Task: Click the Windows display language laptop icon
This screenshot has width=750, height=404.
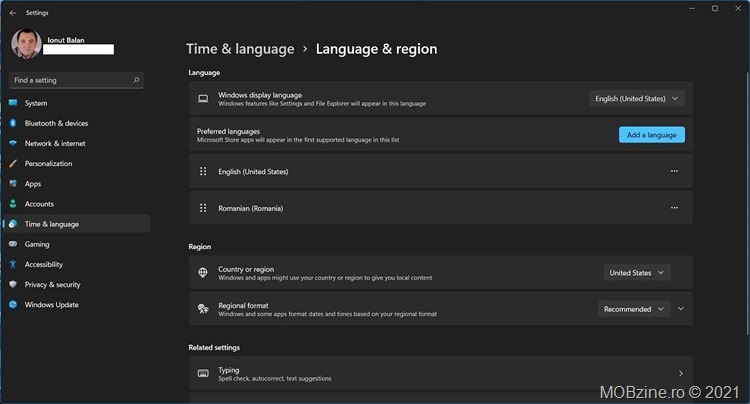Action: click(203, 98)
